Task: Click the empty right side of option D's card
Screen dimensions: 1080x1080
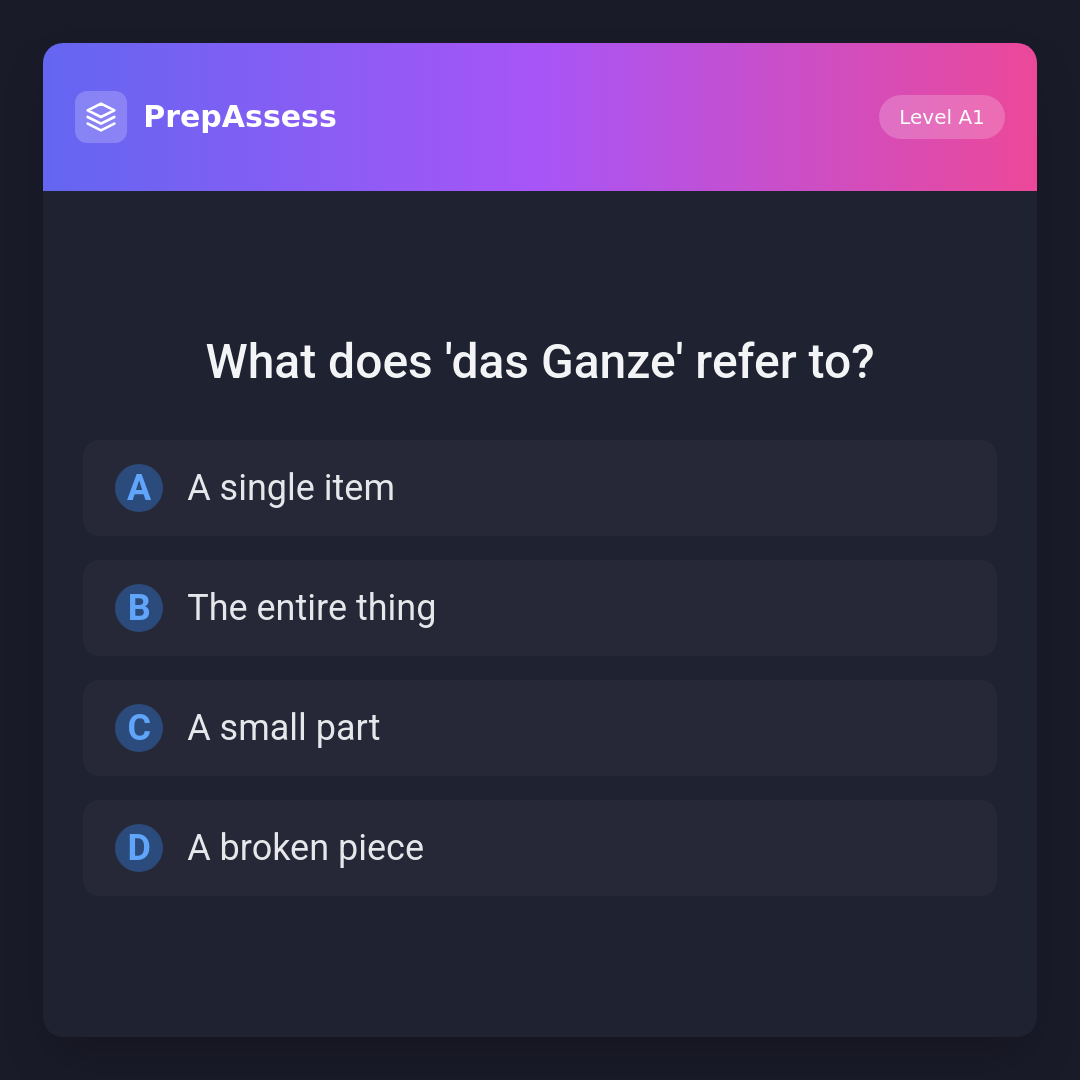Action: [800, 848]
